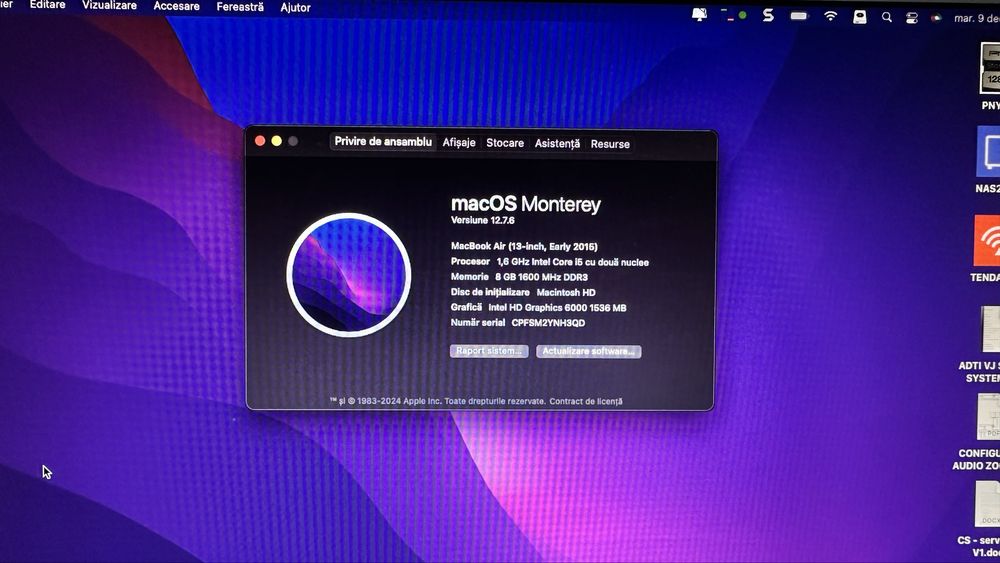This screenshot has width=1000, height=563.
Task: Click the Intel HD Graphics 6000 value
Action: (x=557, y=307)
